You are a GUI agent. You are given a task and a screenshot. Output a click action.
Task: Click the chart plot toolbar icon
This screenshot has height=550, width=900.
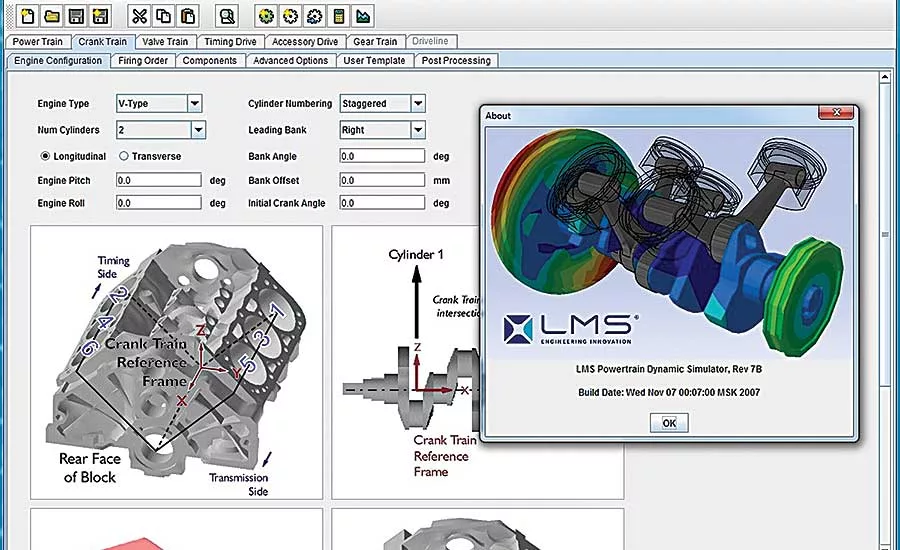point(363,16)
